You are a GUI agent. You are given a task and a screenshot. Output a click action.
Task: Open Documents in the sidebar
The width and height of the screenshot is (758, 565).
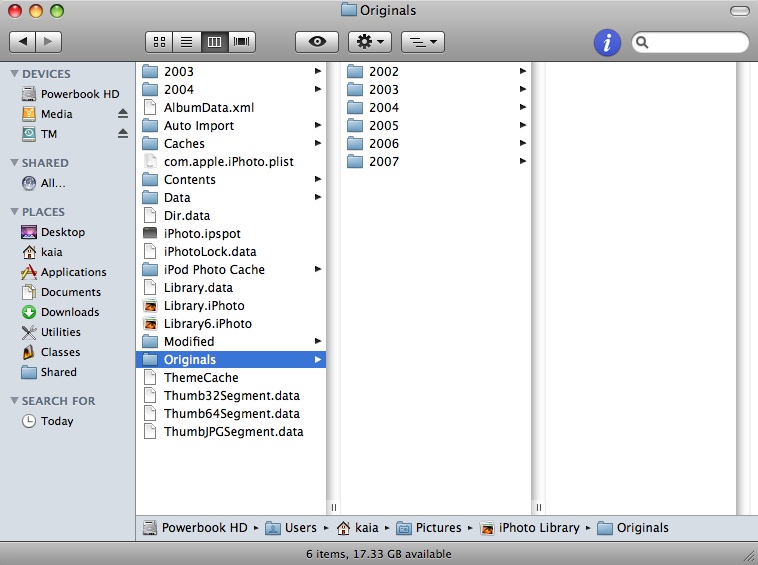click(61, 292)
